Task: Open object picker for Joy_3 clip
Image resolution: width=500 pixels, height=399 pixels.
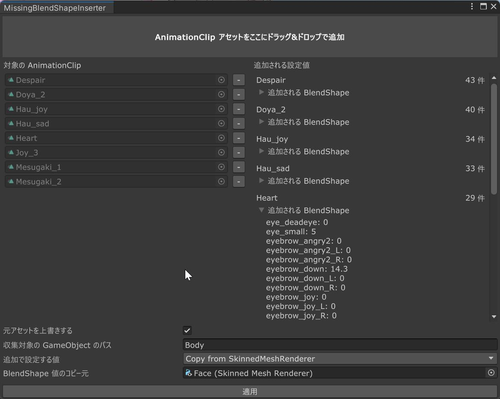Action: click(221, 153)
